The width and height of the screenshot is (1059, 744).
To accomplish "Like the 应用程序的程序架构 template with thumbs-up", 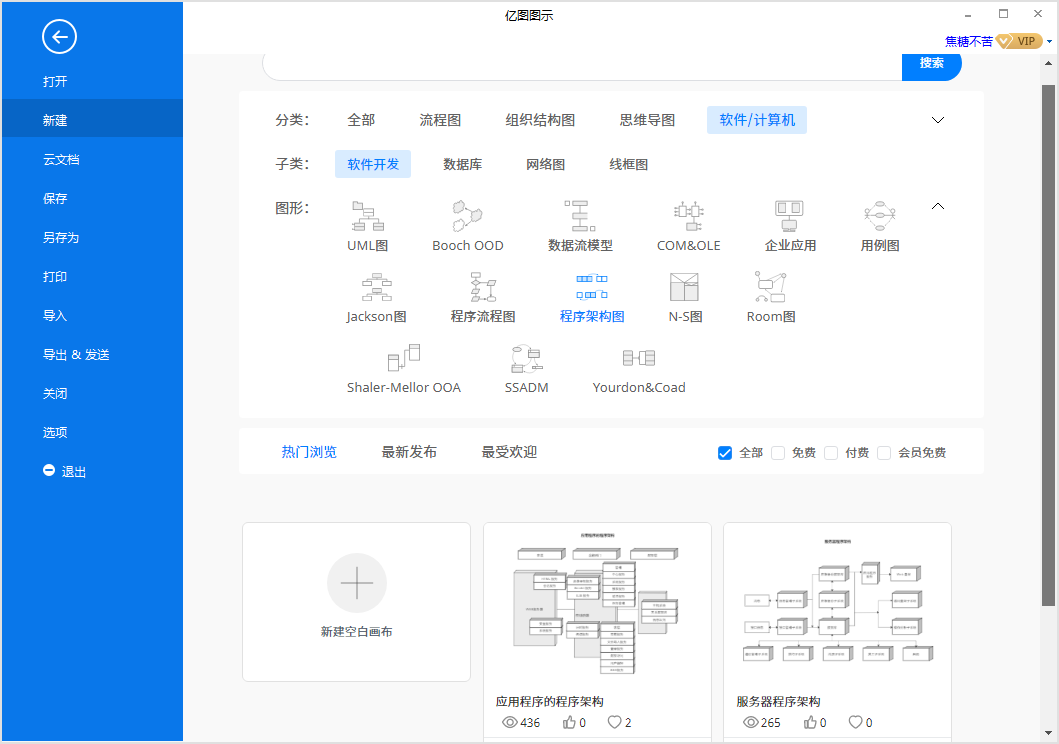I will (569, 722).
